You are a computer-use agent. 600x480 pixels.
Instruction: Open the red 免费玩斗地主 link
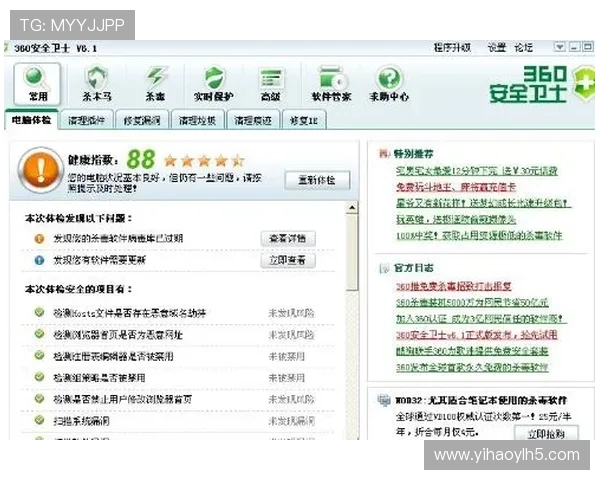click(x=456, y=187)
